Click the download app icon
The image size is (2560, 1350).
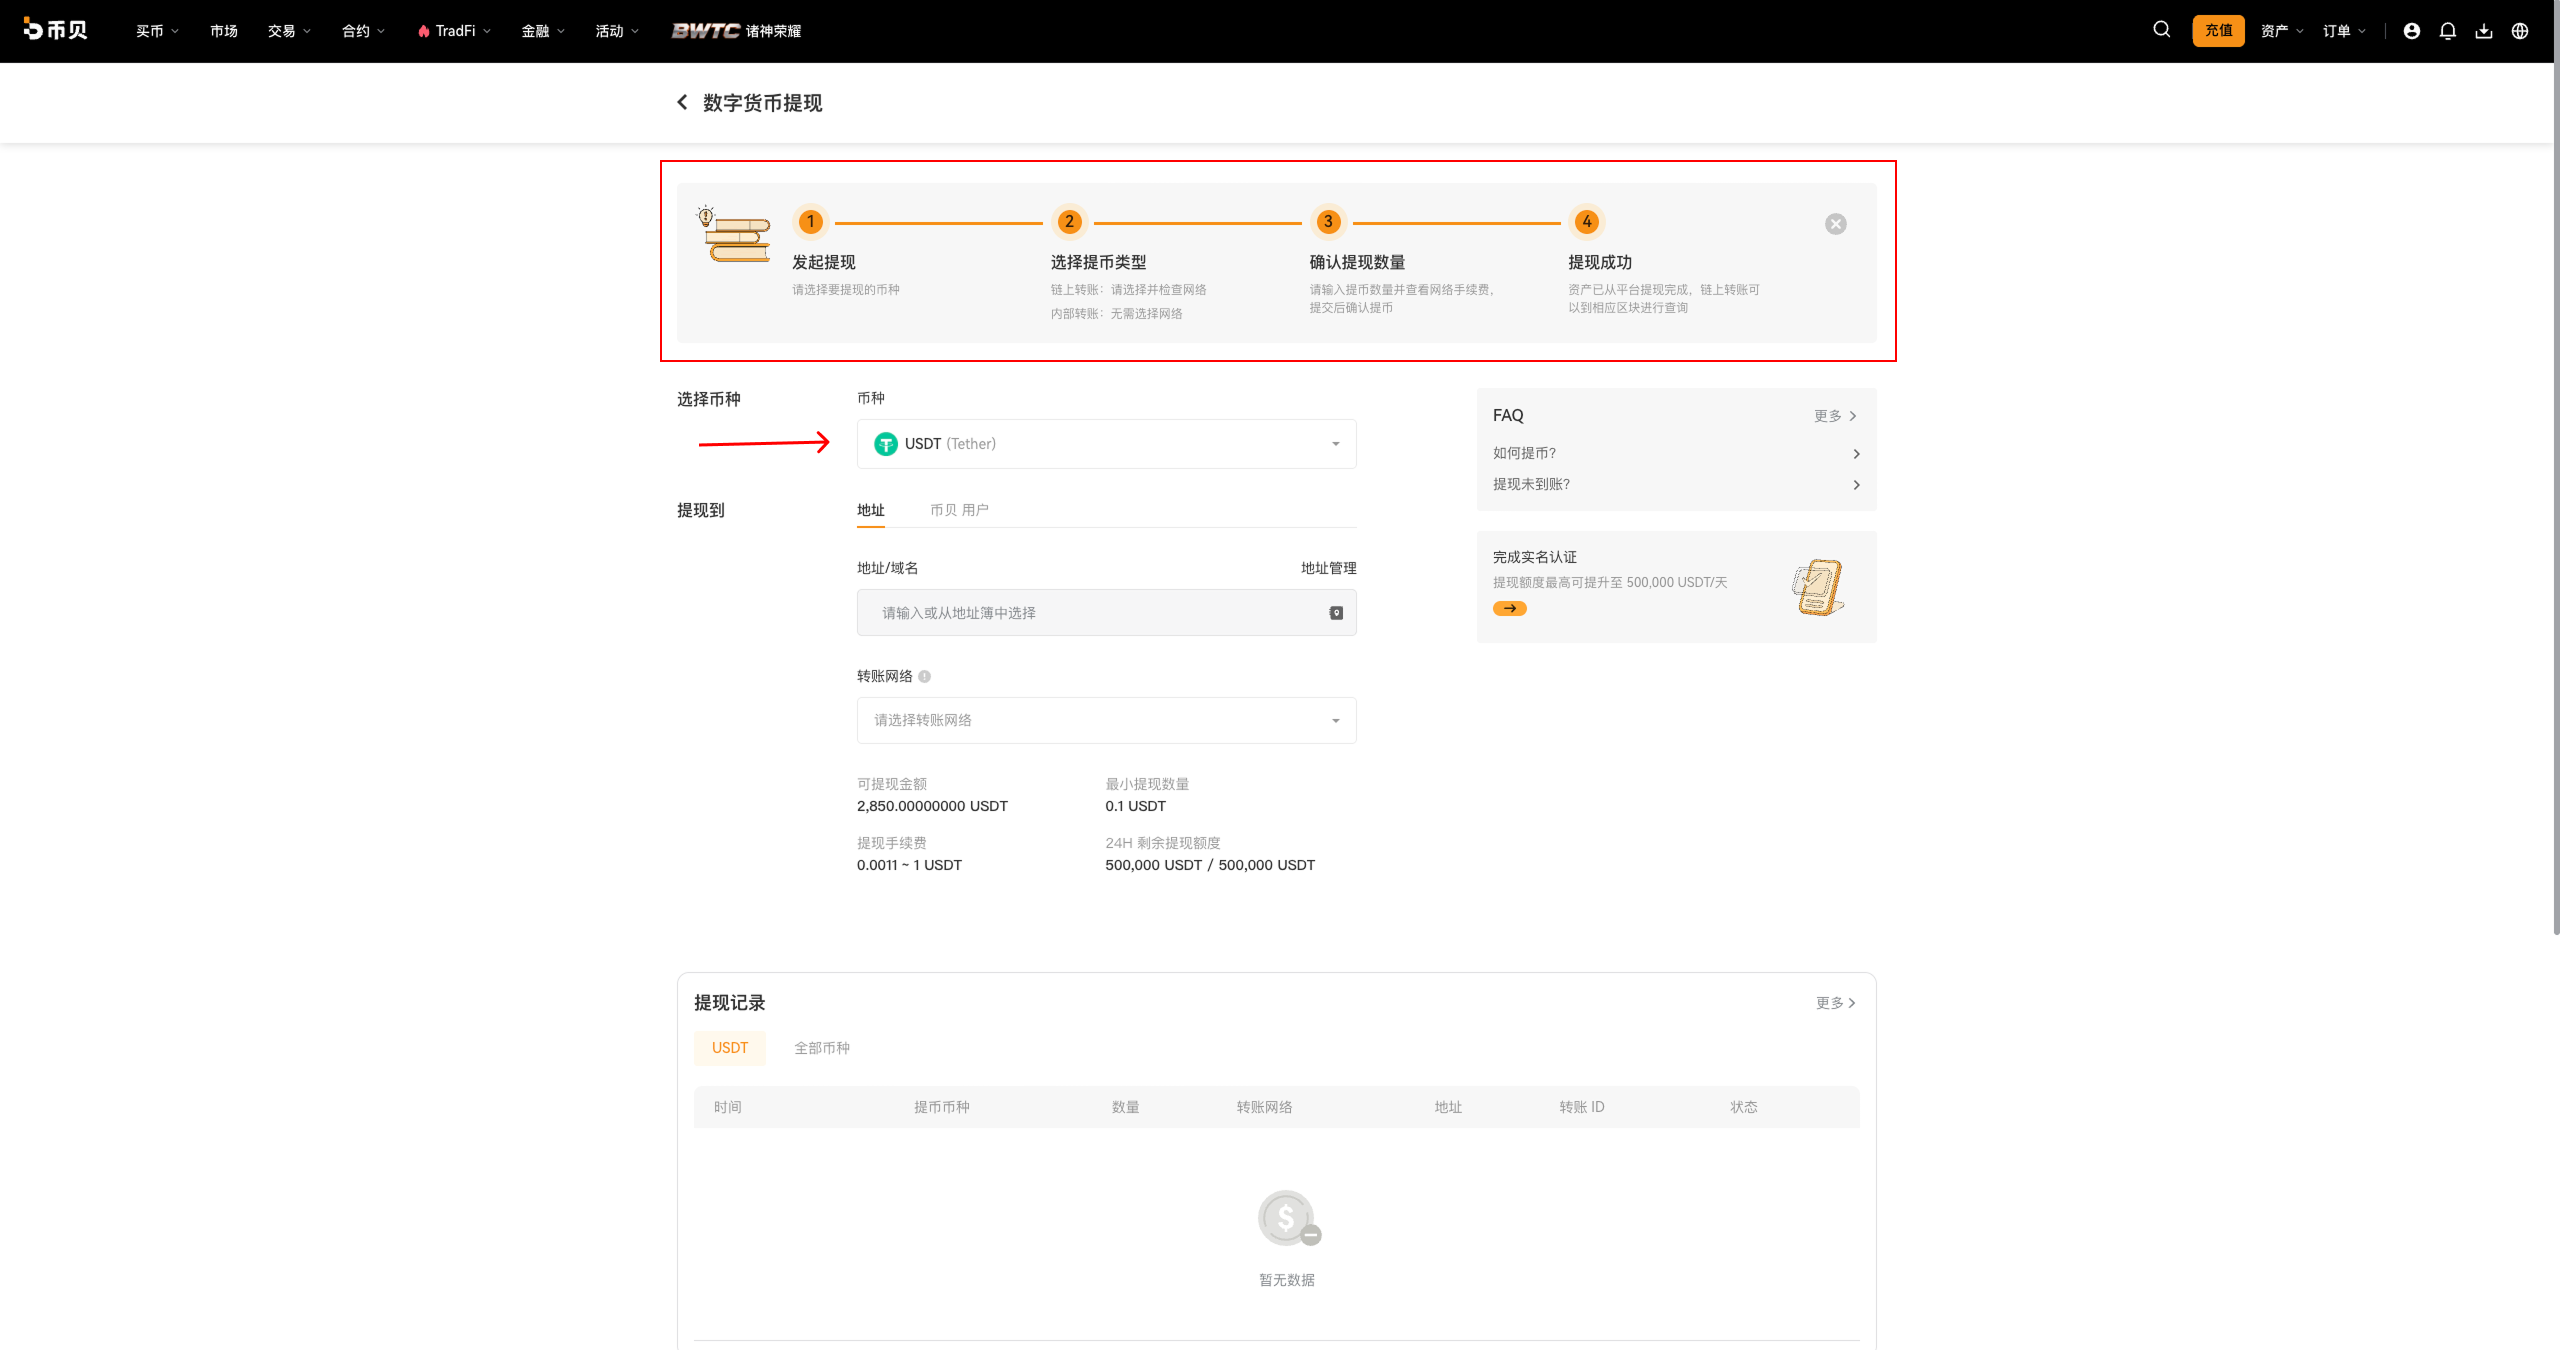pyautogui.click(x=2483, y=31)
